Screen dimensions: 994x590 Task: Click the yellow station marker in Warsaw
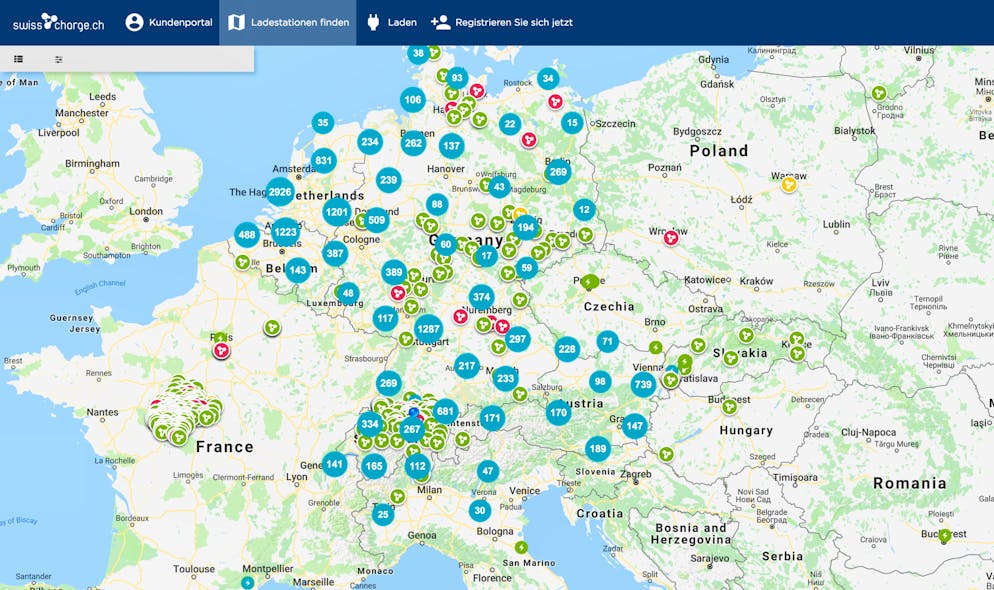pyautogui.click(x=789, y=184)
